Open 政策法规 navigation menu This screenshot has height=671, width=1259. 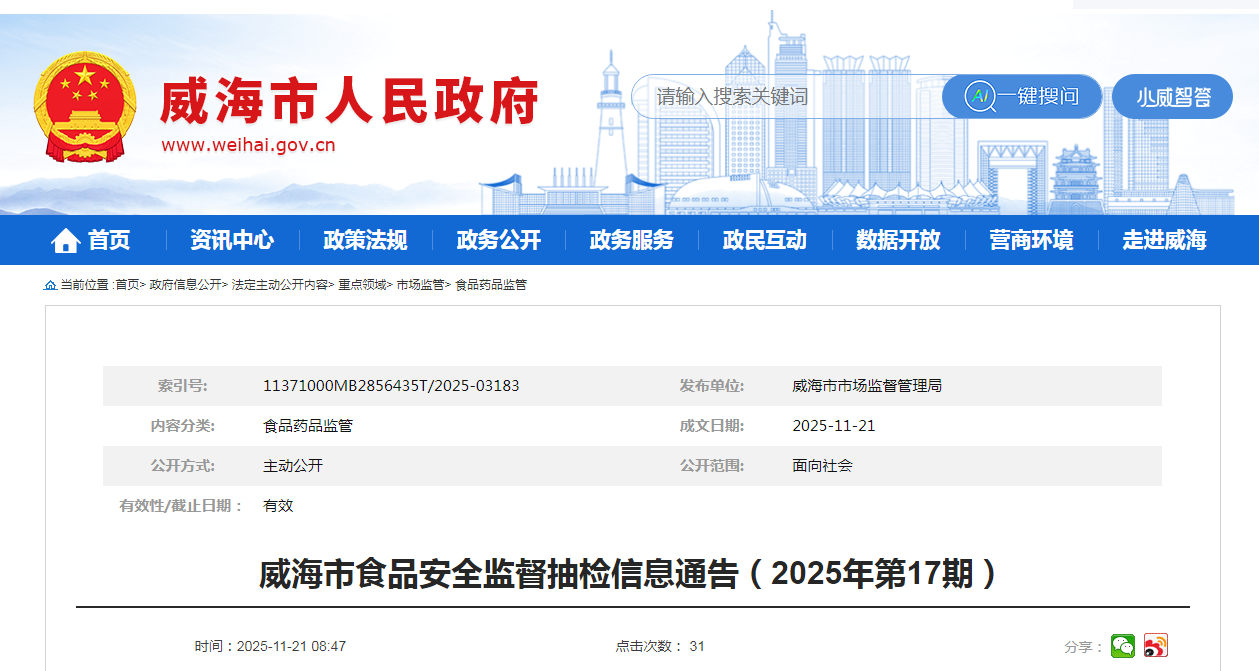(x=365, y=240)
